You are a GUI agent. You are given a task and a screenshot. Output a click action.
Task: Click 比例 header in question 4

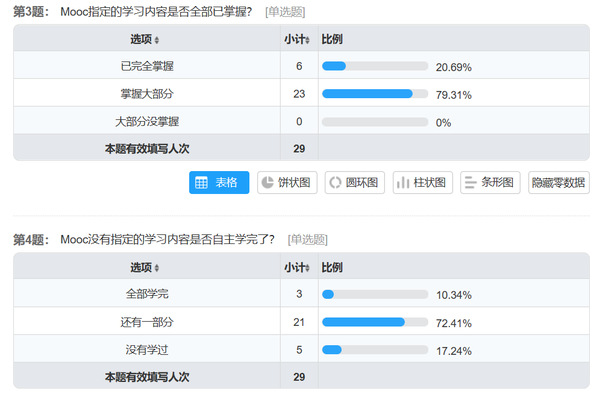[x=332, y=268]
